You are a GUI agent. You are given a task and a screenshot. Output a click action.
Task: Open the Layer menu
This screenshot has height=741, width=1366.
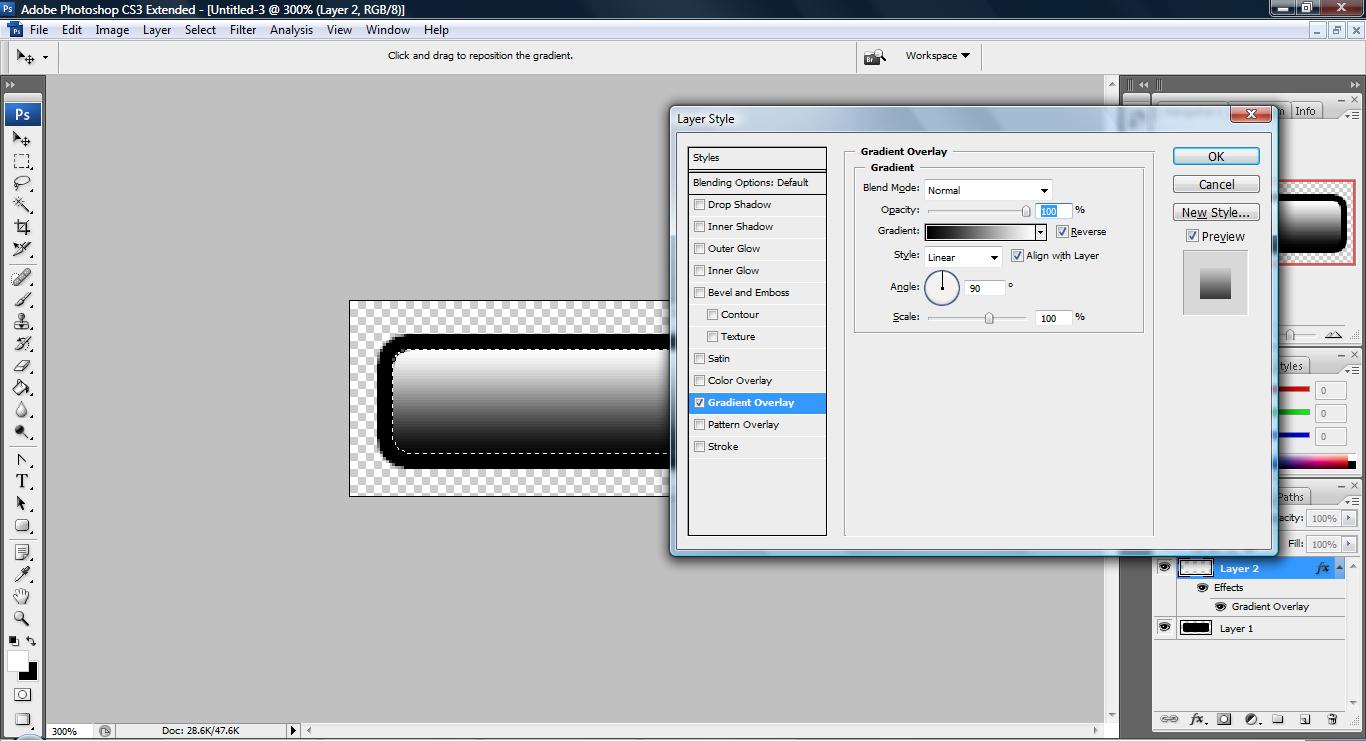tap(157, 30)
